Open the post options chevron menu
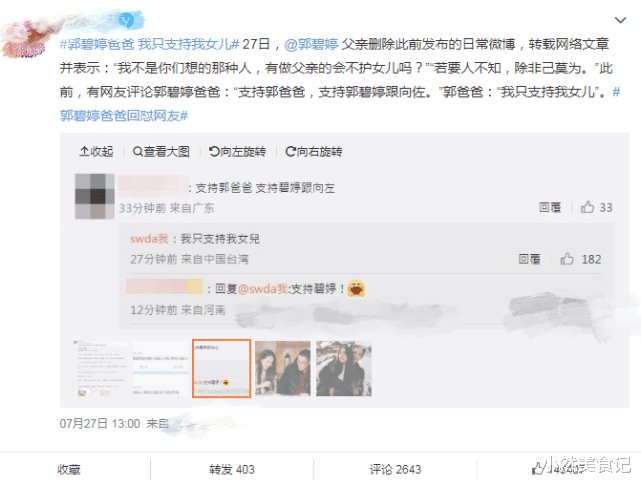The height and width of the screenshot is (486, 641). [620, 20]
